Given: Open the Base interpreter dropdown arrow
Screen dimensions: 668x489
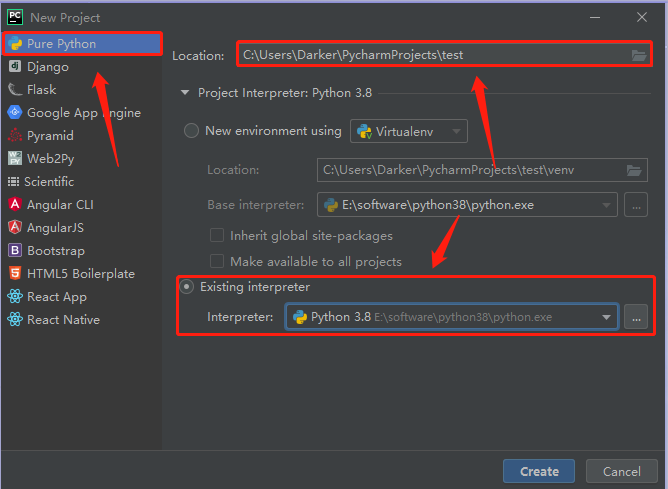Looking at the screenshot, I should pyautogui.click(x=606, y=205).
